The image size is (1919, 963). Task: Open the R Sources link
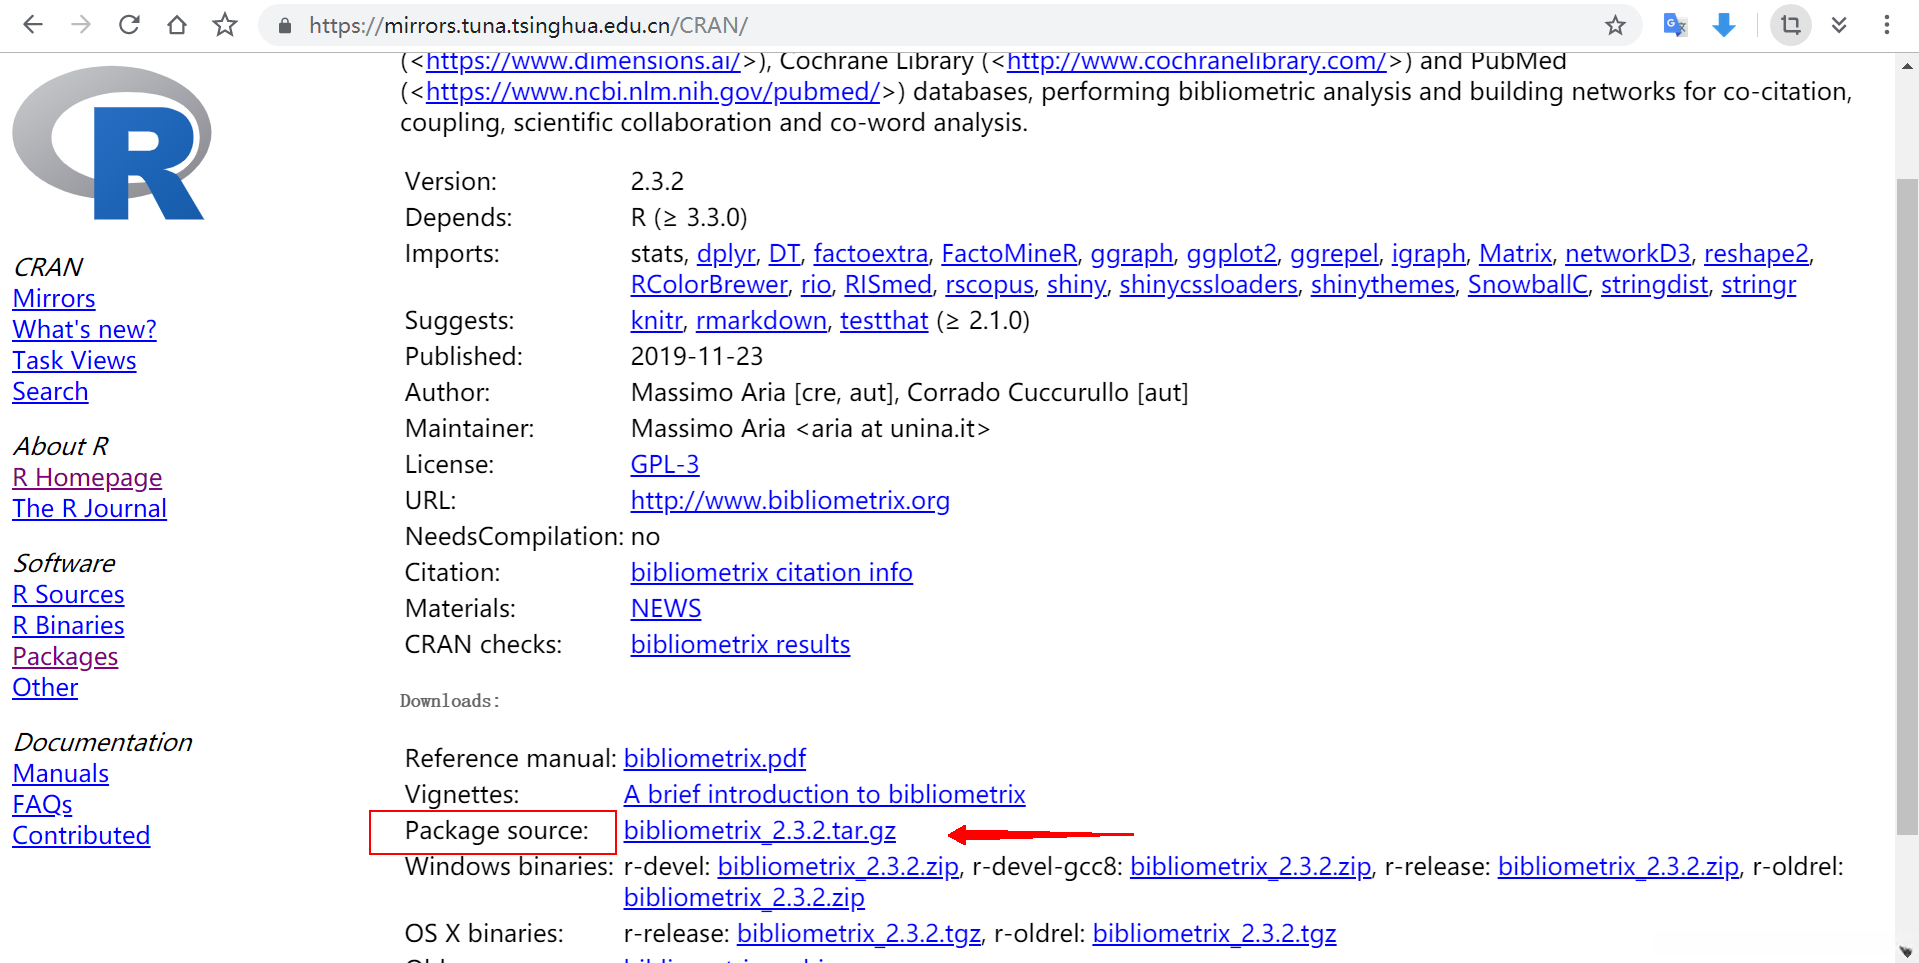[x=68, y=595]
